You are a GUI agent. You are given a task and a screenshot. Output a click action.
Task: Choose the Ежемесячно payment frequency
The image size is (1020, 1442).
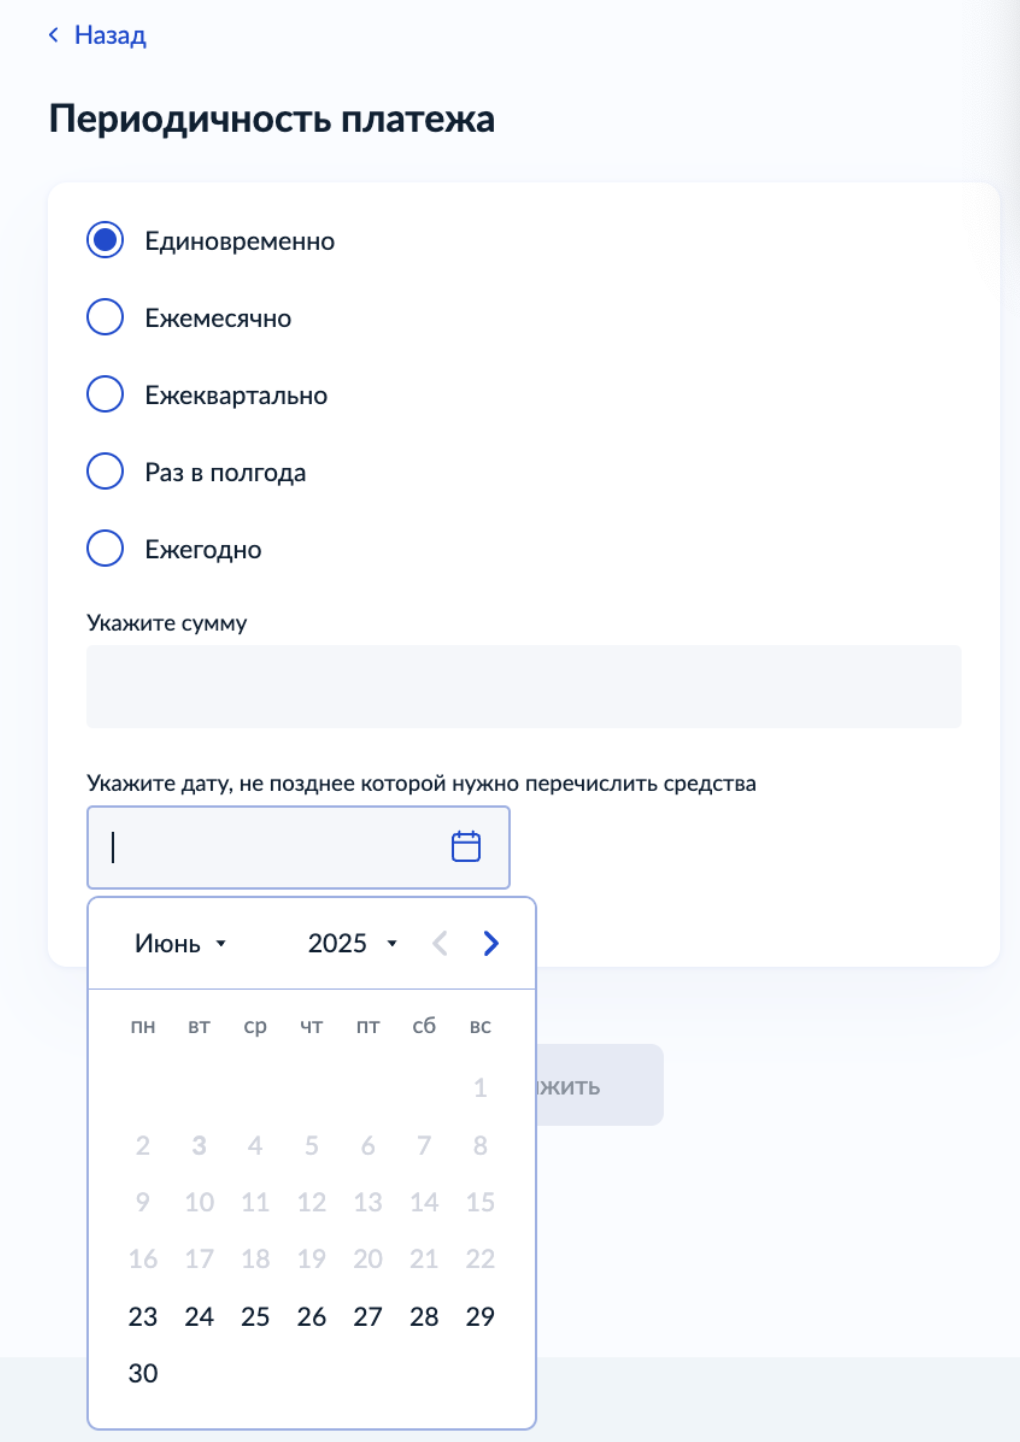105,317
